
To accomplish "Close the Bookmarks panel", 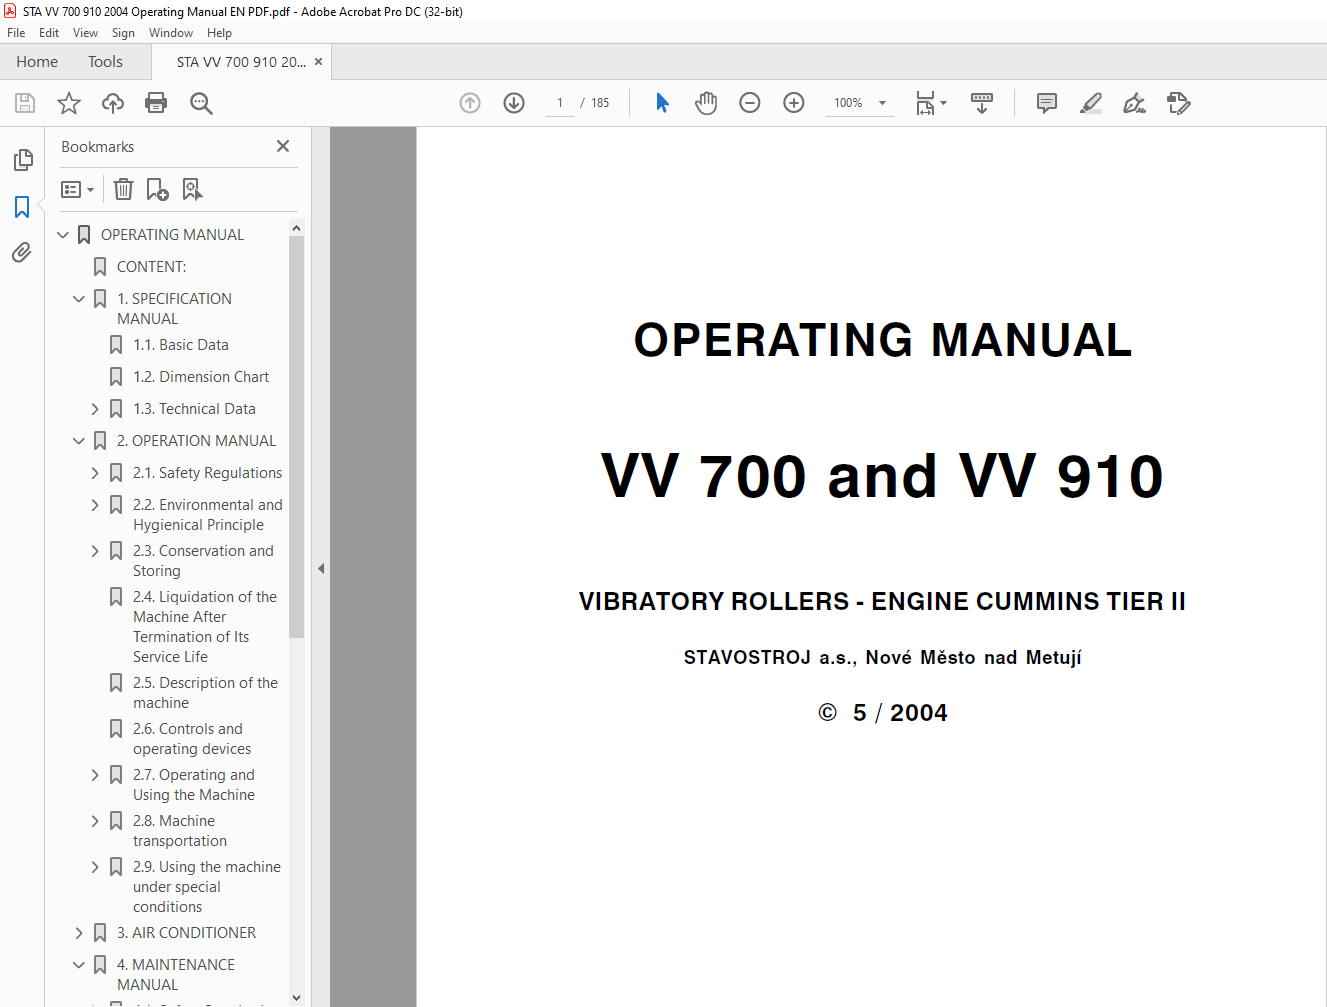I will pos(283,146).
